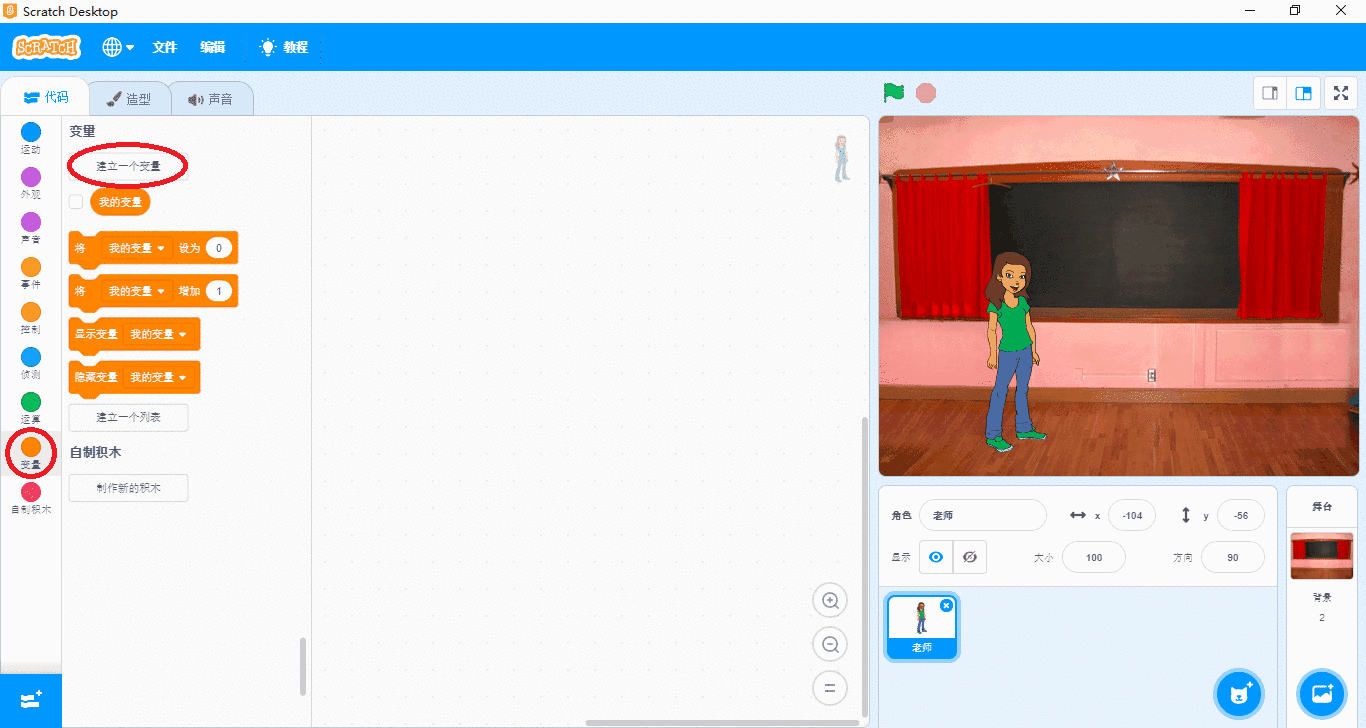
Task: Open the add extension button
Action: (x=30, y=700)
